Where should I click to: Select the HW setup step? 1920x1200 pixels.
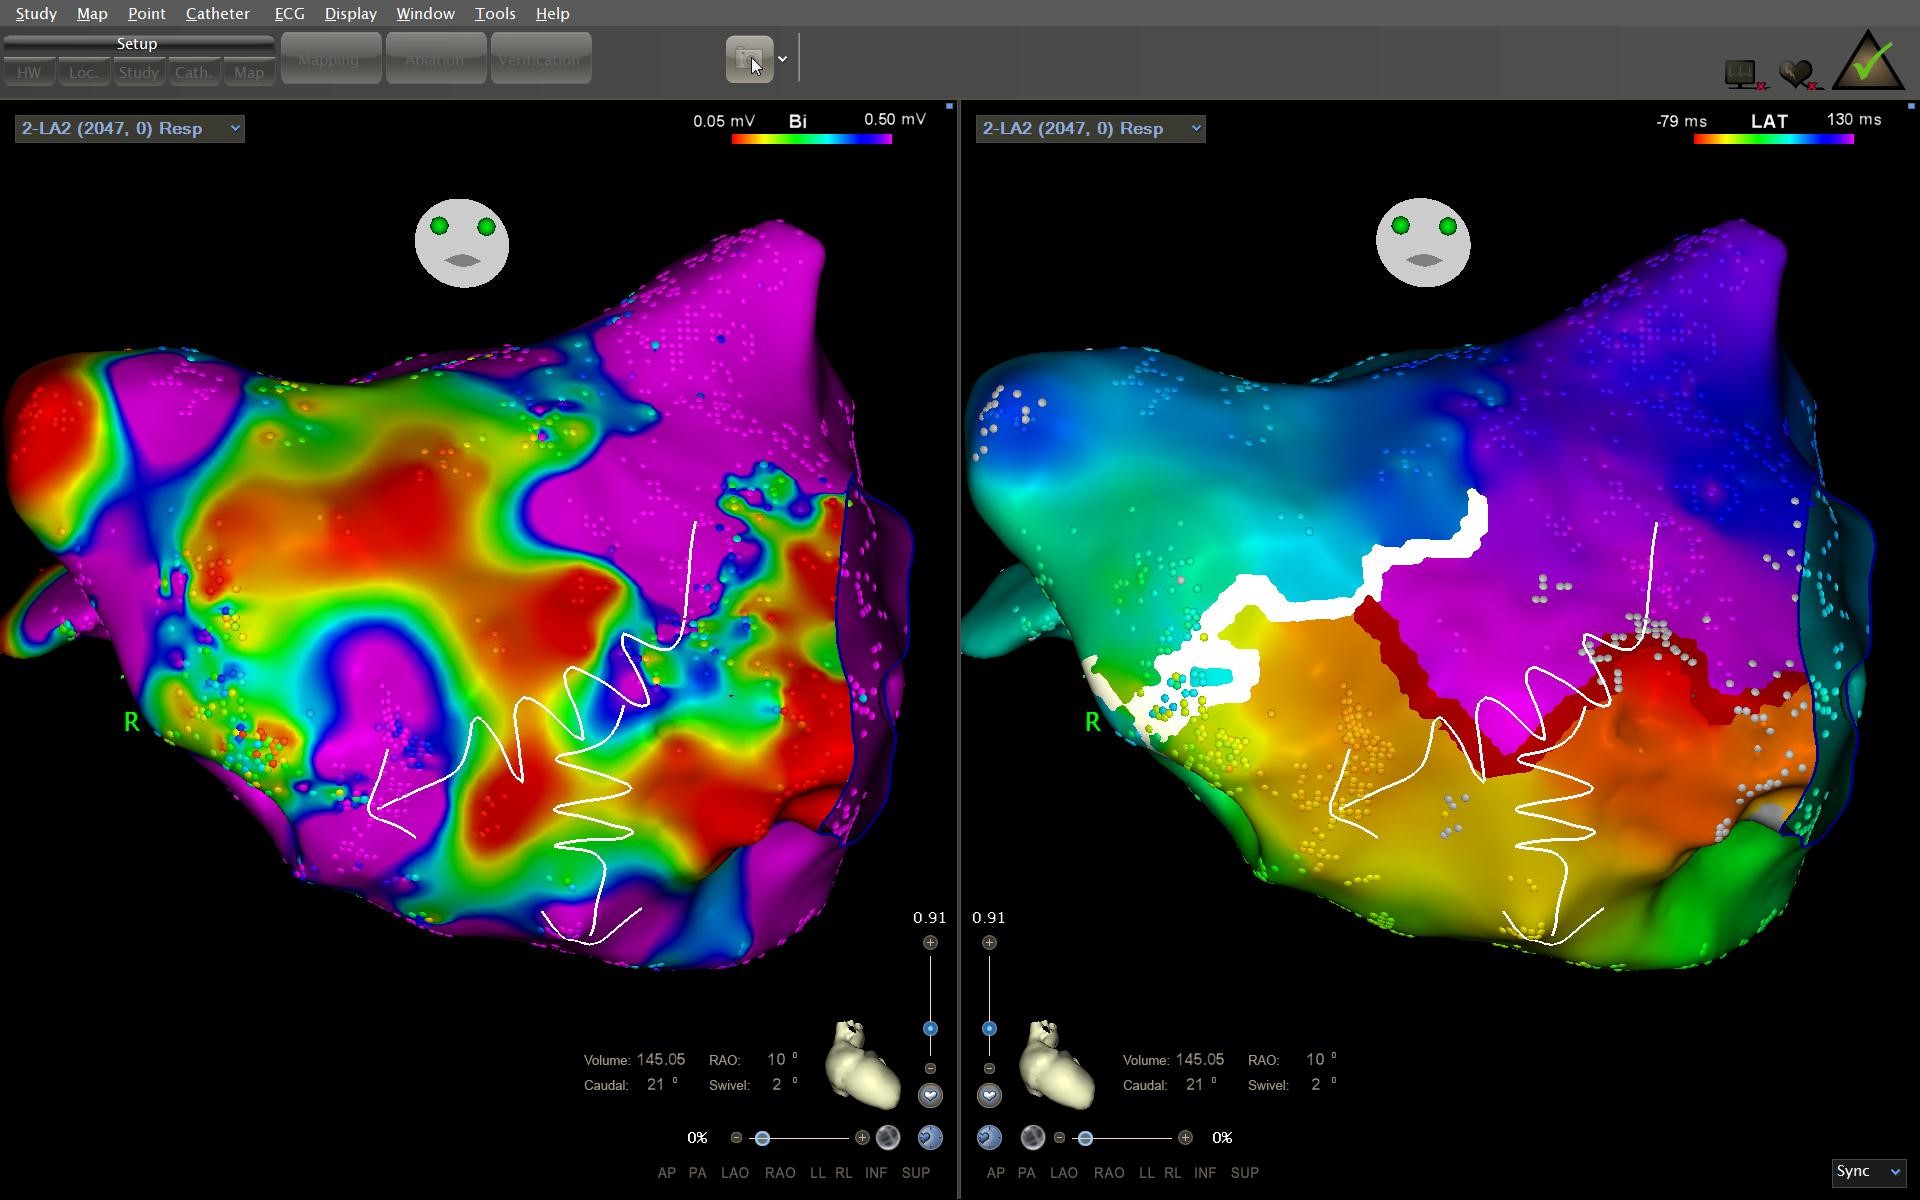pos(29,72)
